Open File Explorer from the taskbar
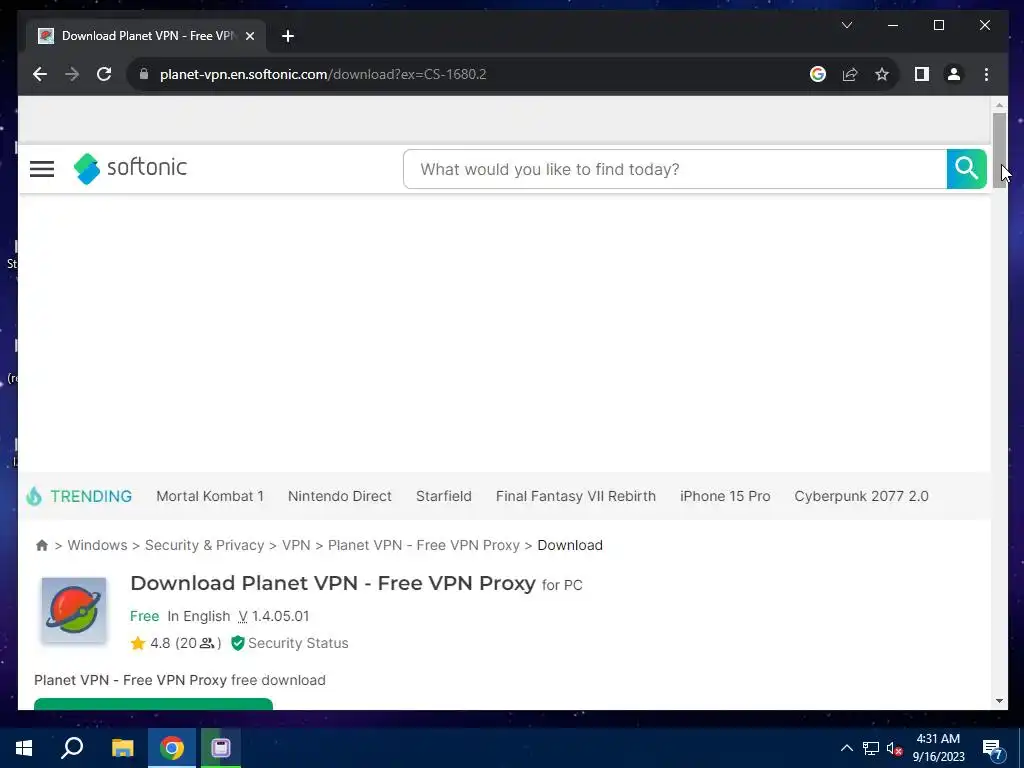The image size is (1024, 768). pos(122,748)
